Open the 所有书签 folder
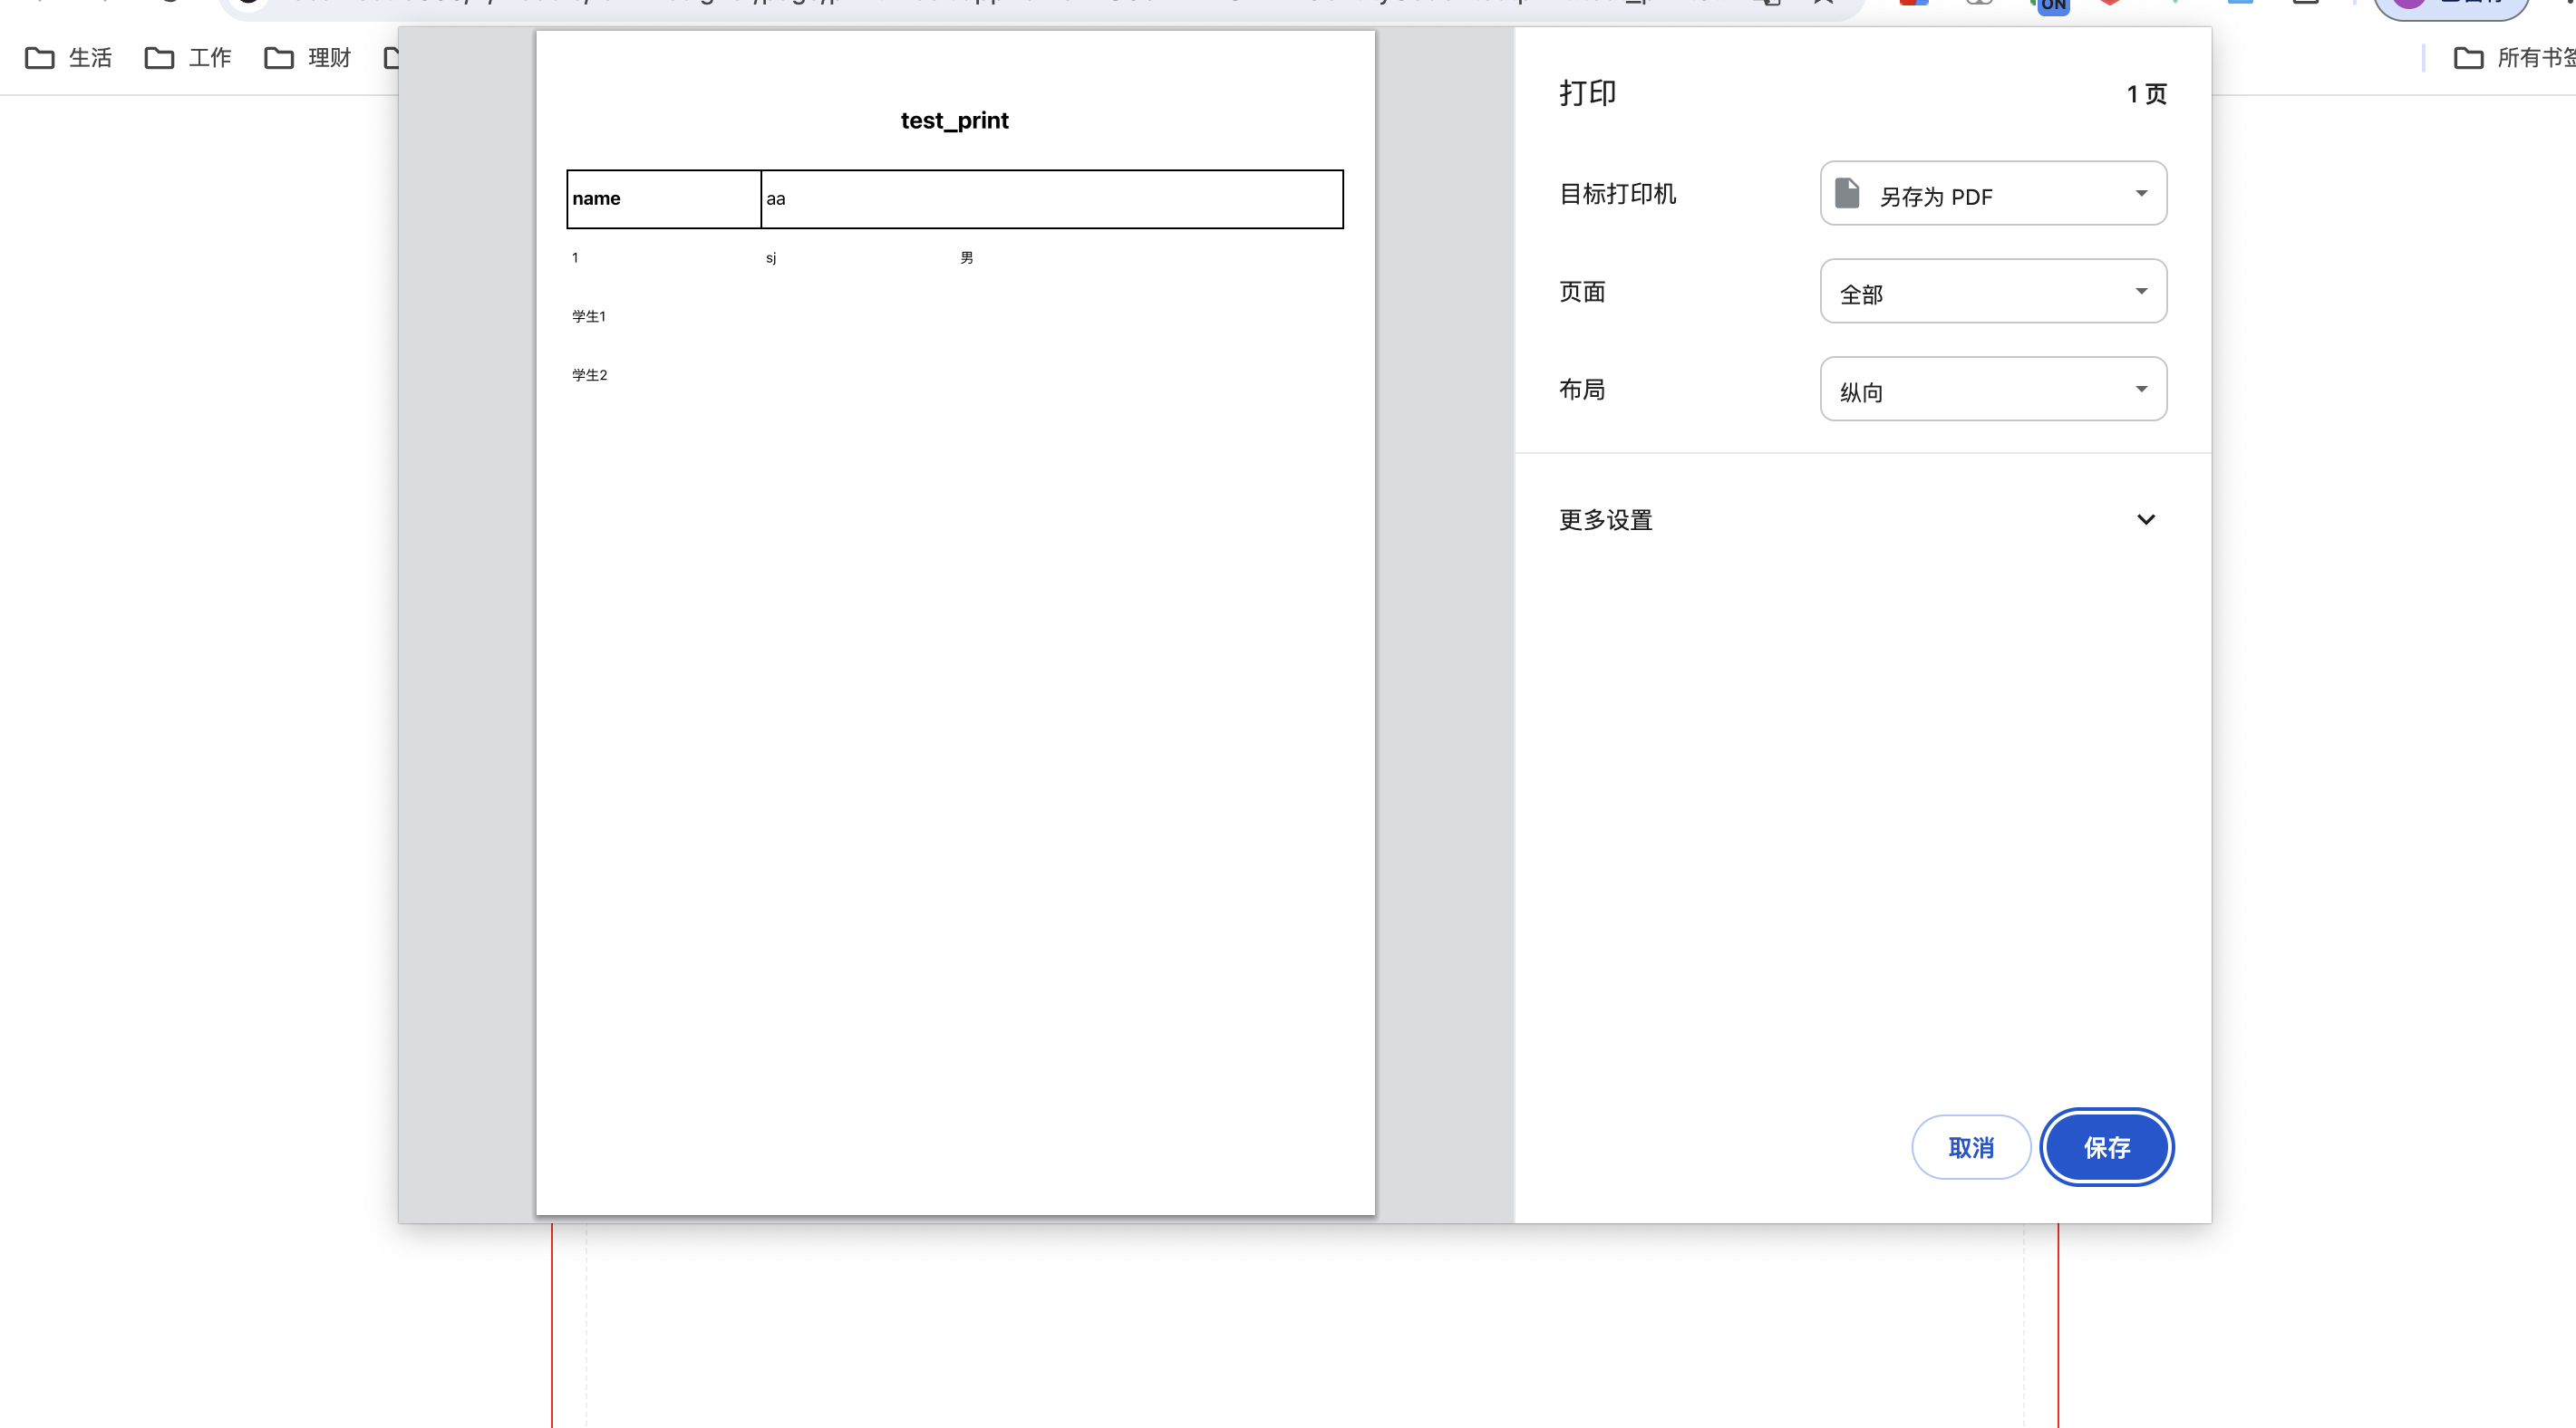This screenshot has height=1428, width=2576. pyautogui.click(x=2513, y=58)
